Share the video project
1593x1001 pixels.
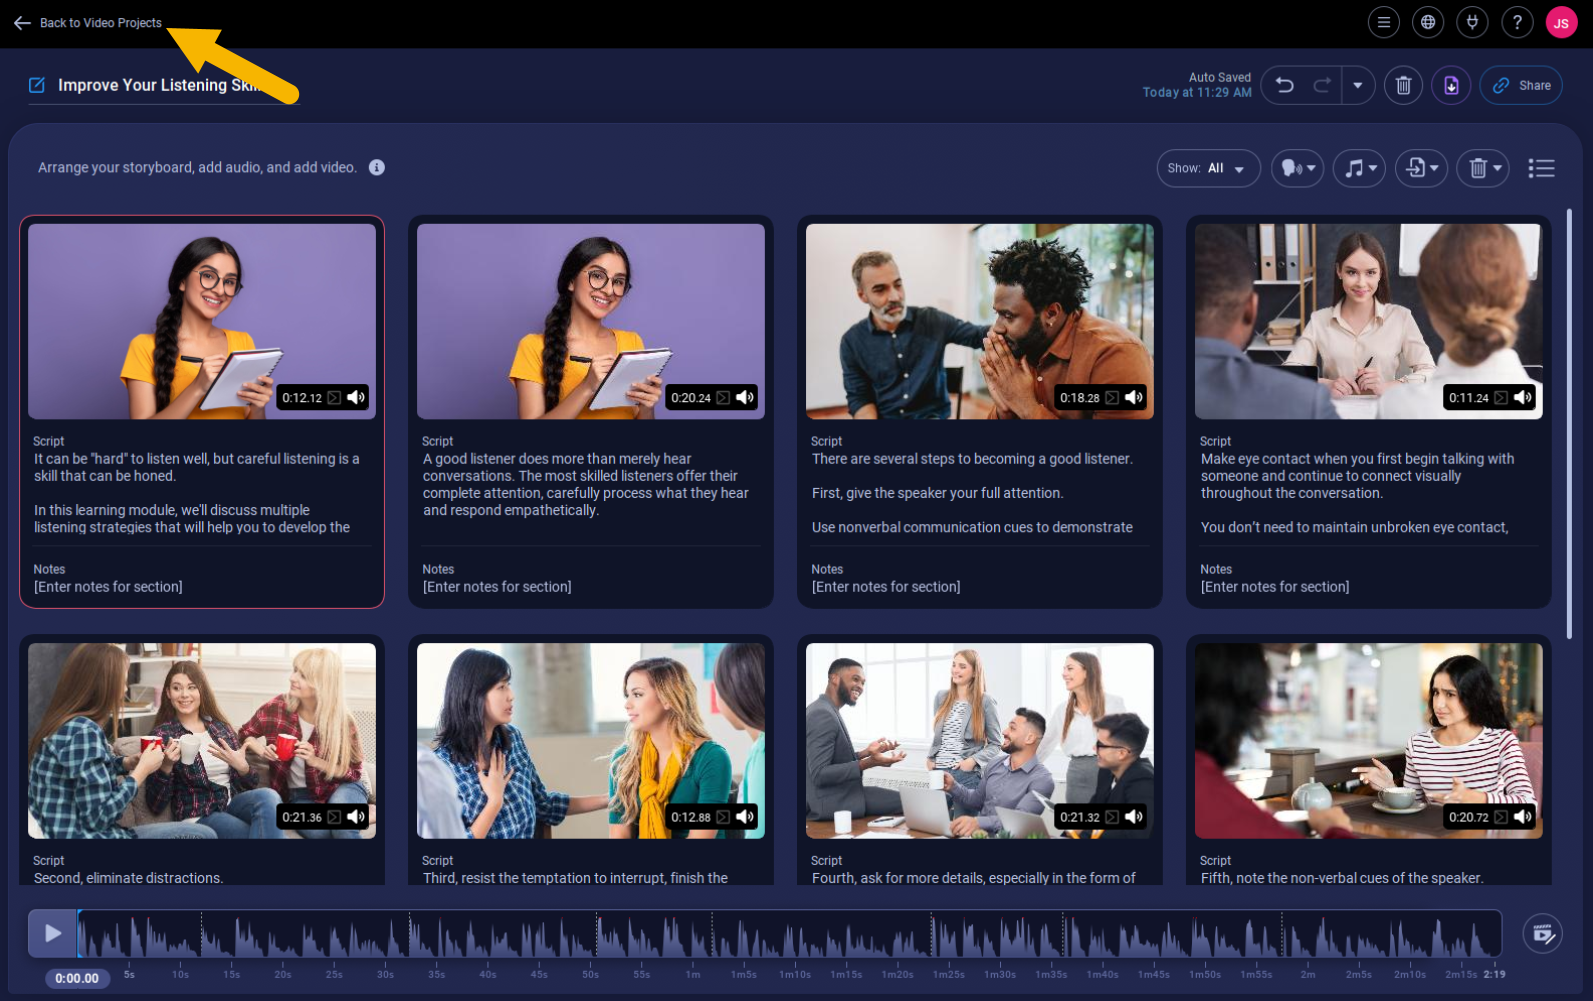click(x=1521, y=85)
